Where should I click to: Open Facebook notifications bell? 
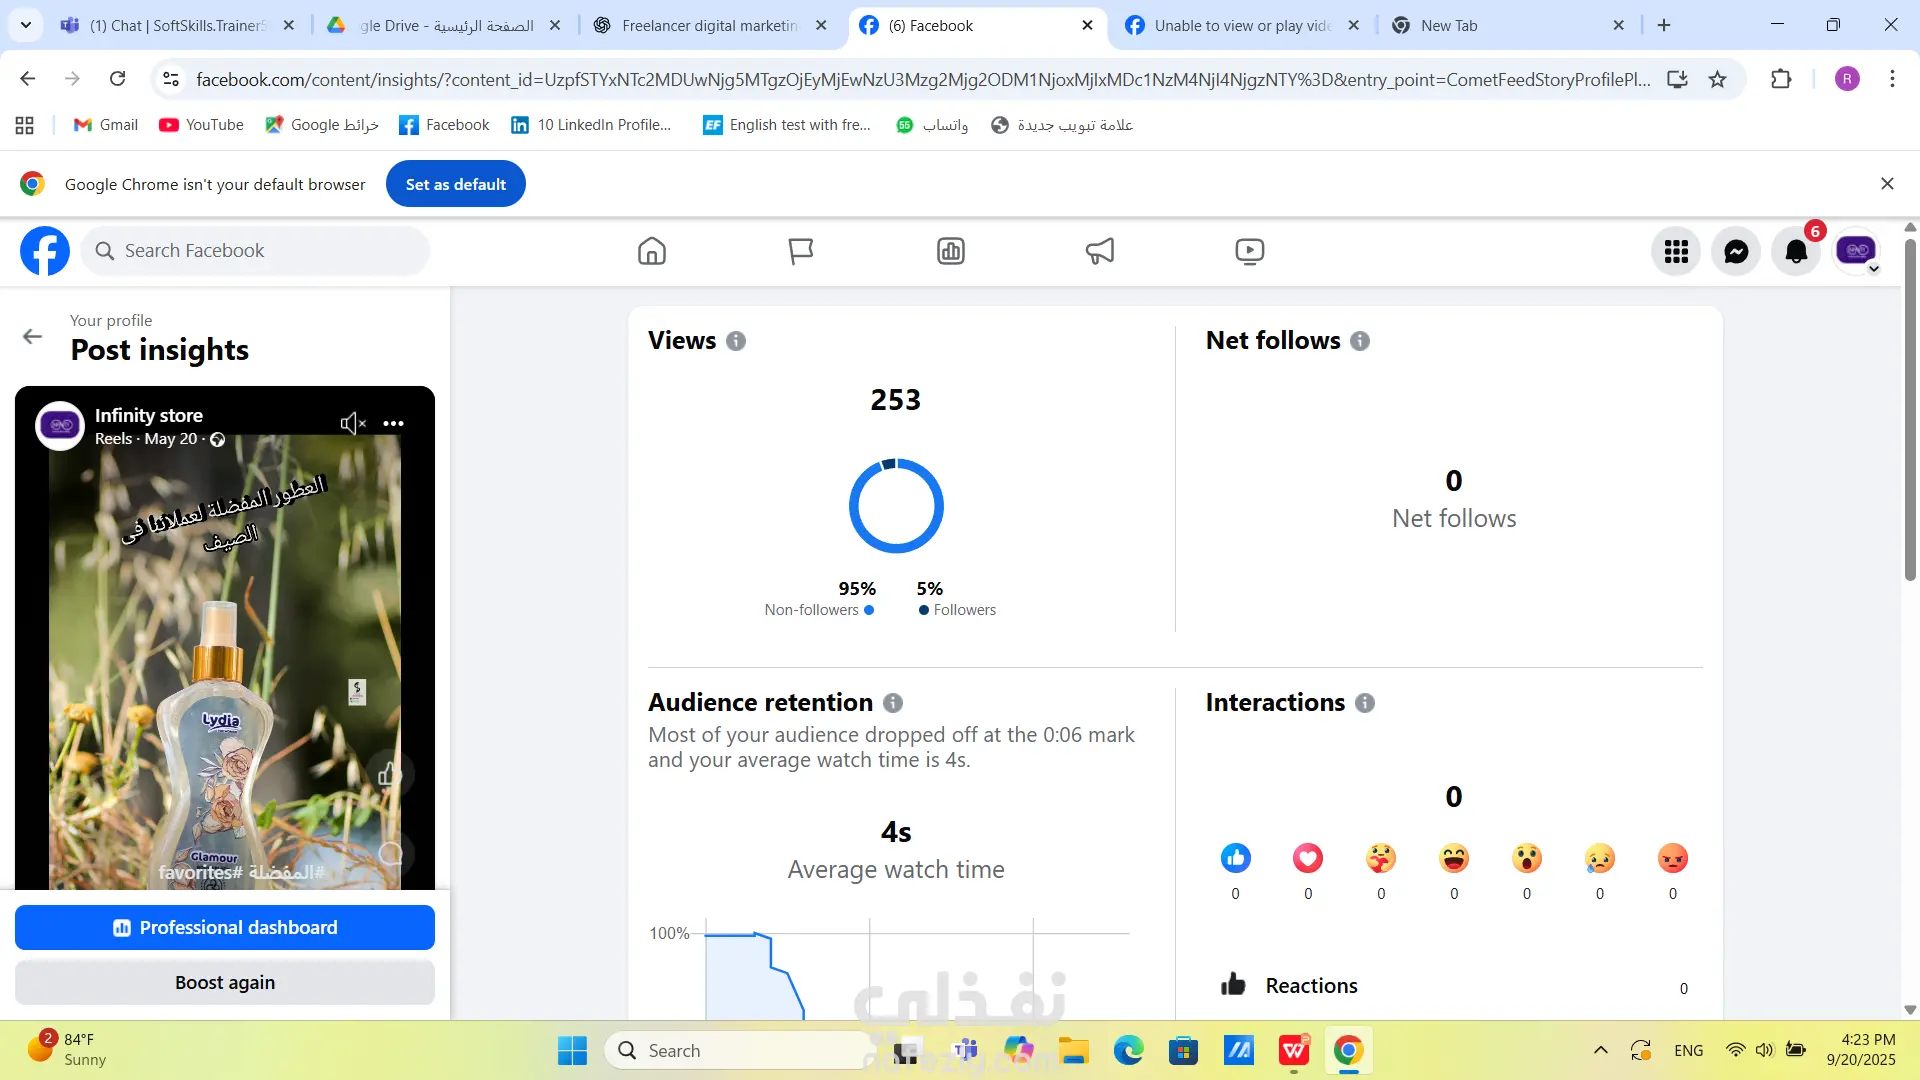1796,251
